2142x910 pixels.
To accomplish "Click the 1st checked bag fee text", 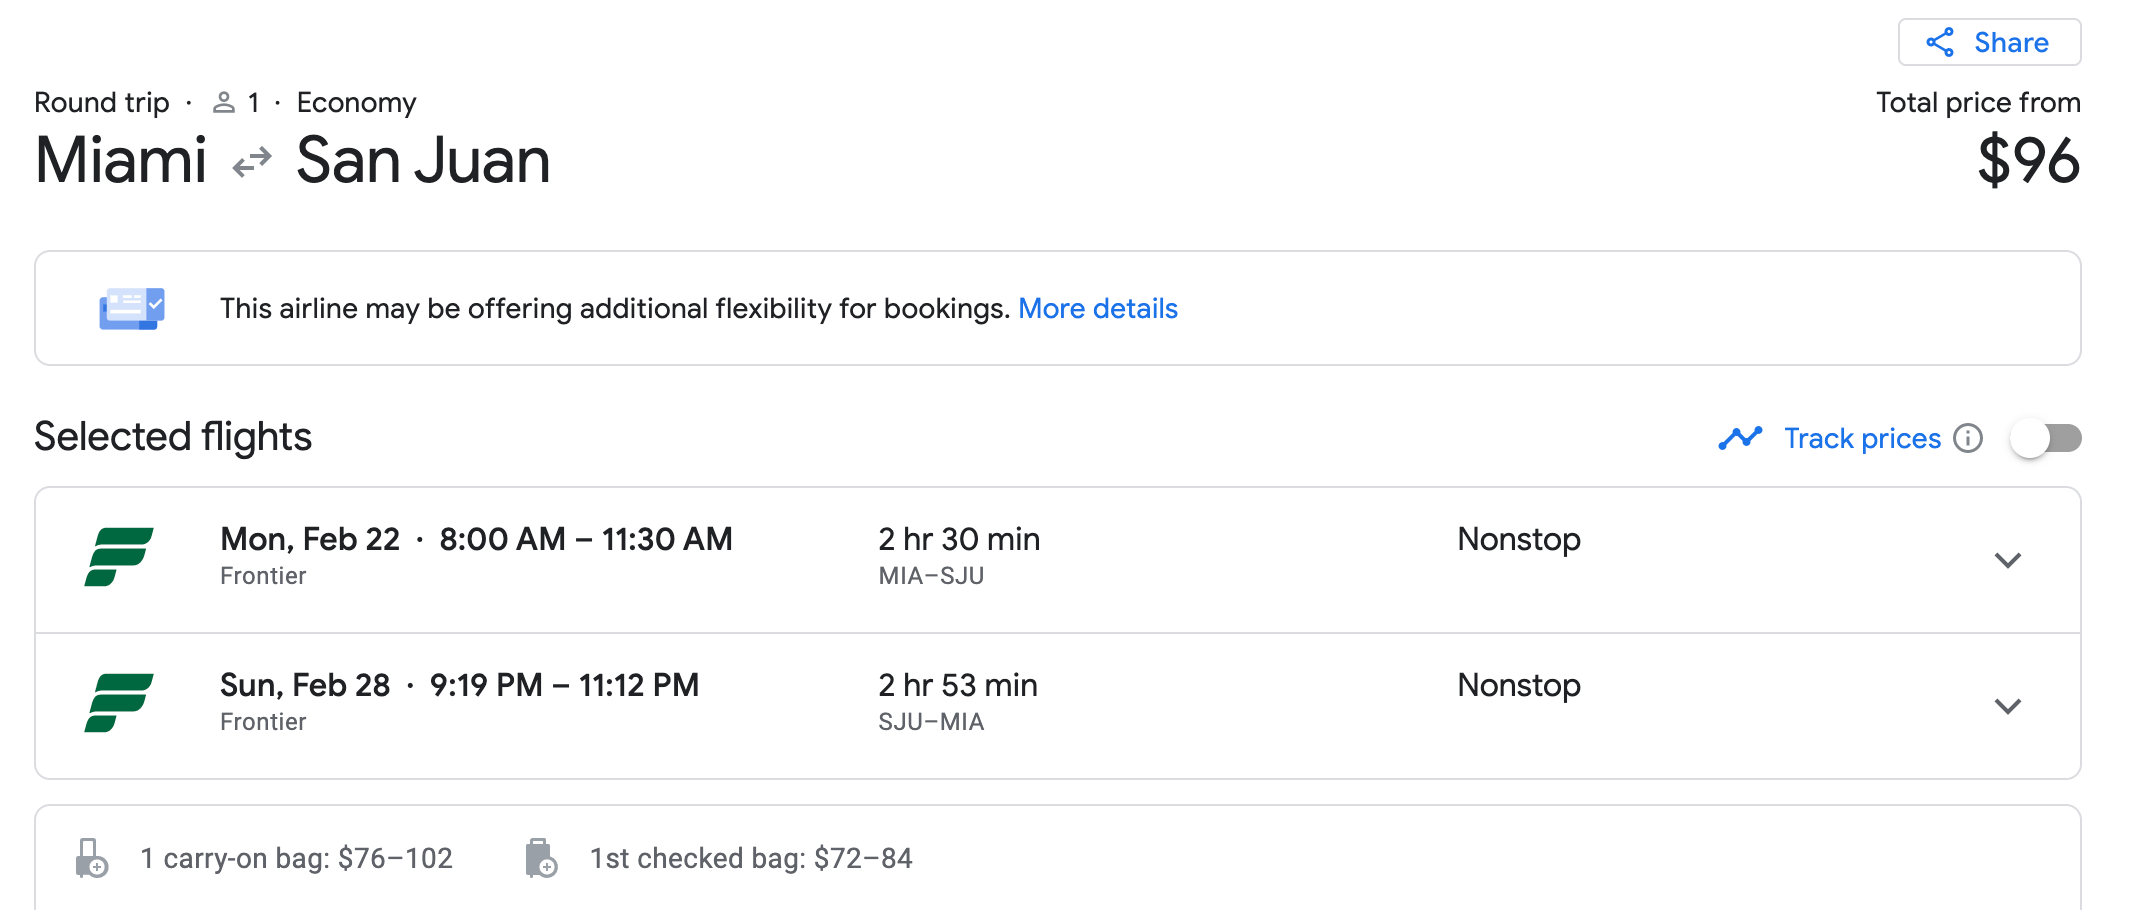I will pyautogui.click(x=751, y=858).
